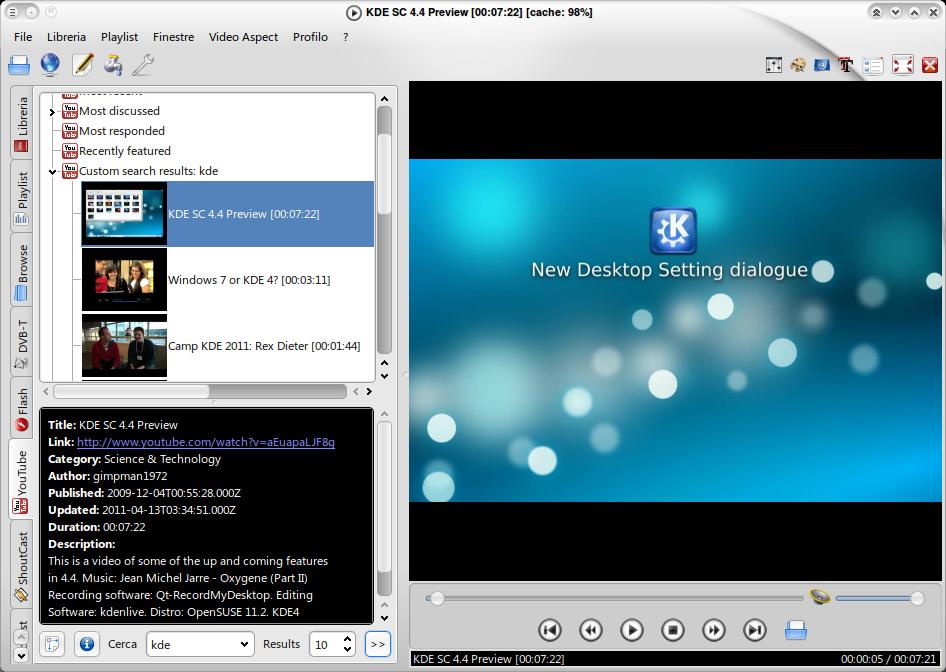The width and height of the screenshot is (946, 672).
Task: Rewind the video
Action: (x=591, y=630)
